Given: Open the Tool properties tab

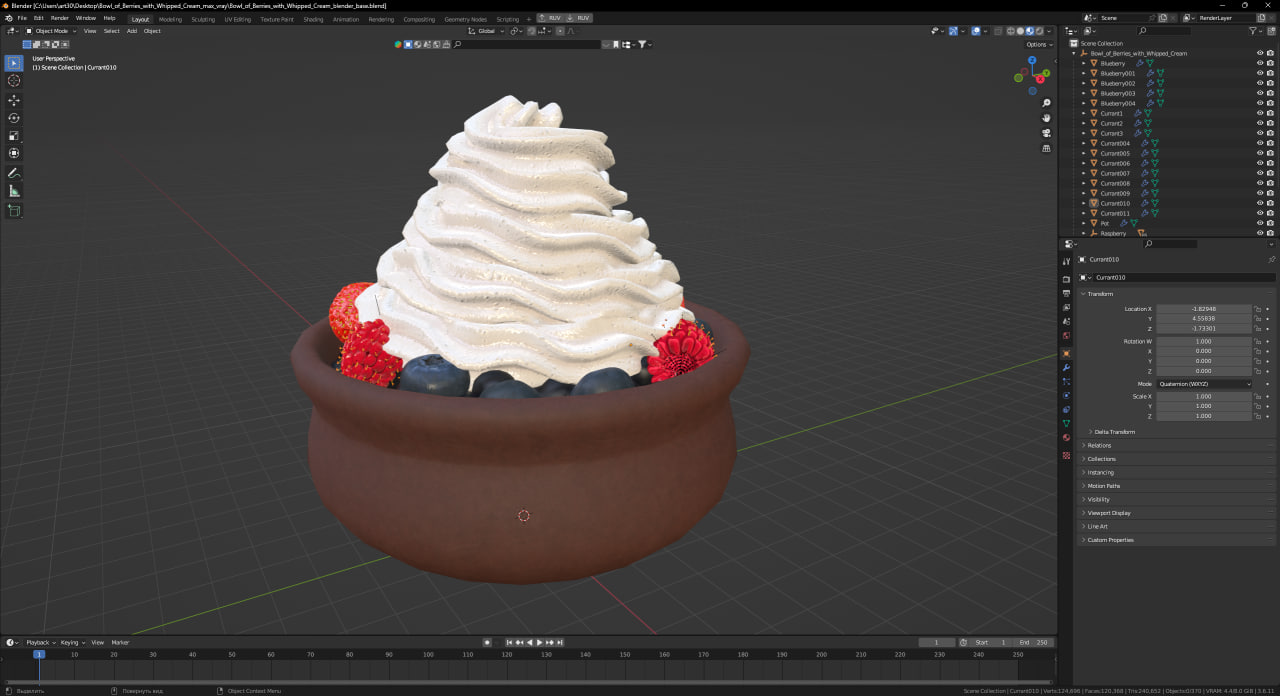Looking at the screenshot, I should tap(1066, 261).
